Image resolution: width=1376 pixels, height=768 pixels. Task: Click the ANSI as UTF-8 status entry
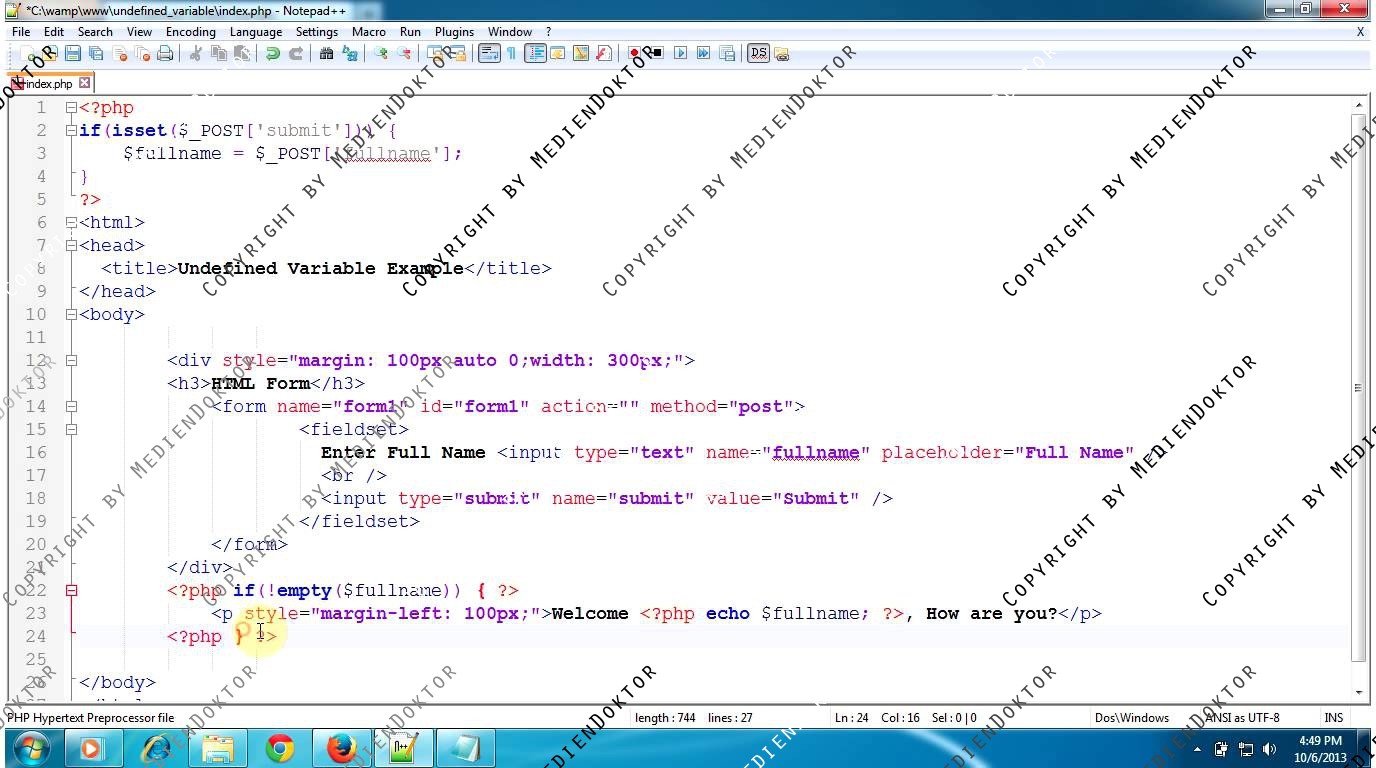(1242, 717)
